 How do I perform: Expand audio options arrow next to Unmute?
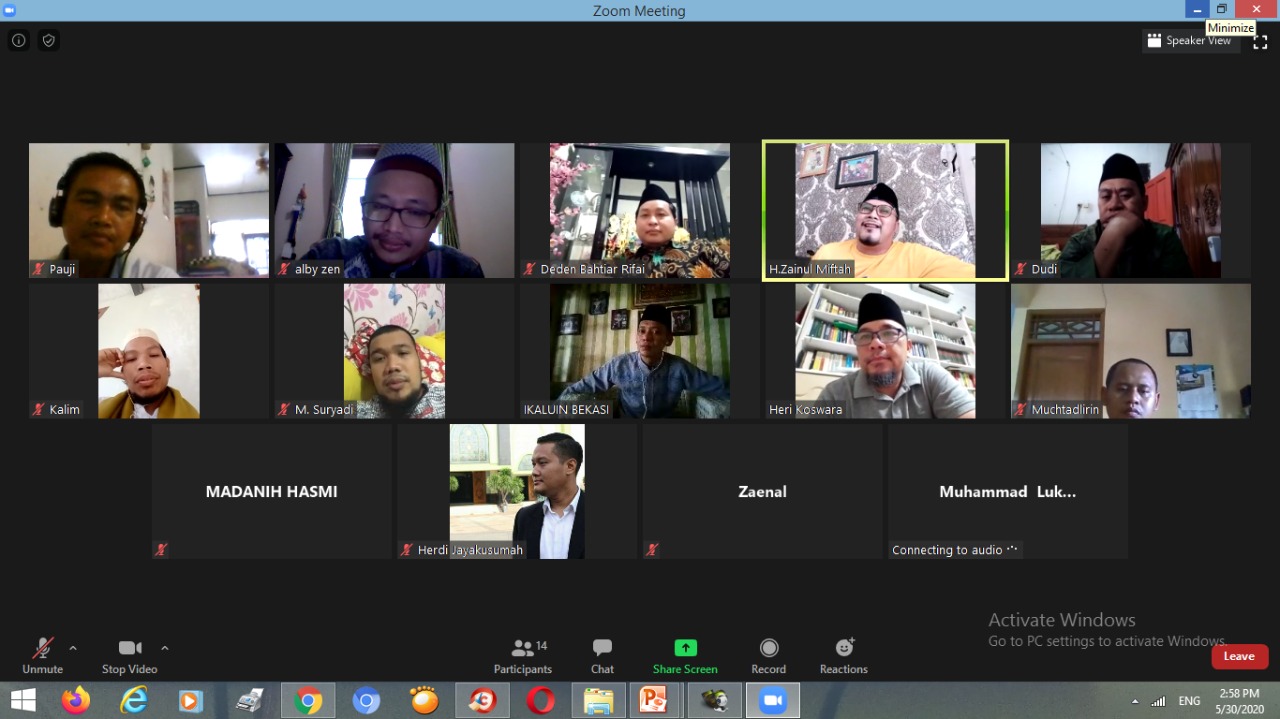coord(73,648)
